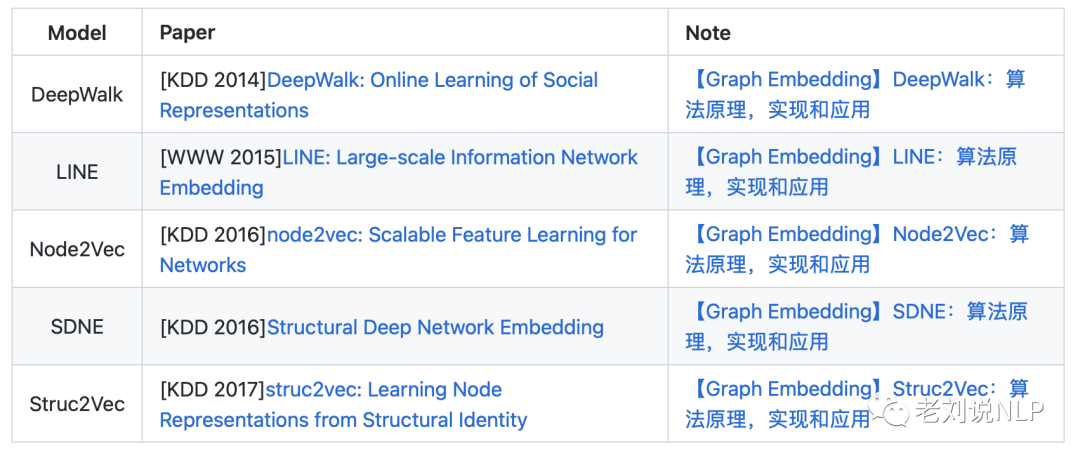Select the DeepWalk model cell
1080x458 pixels.
pyautogui.click(x=77, y=95)
